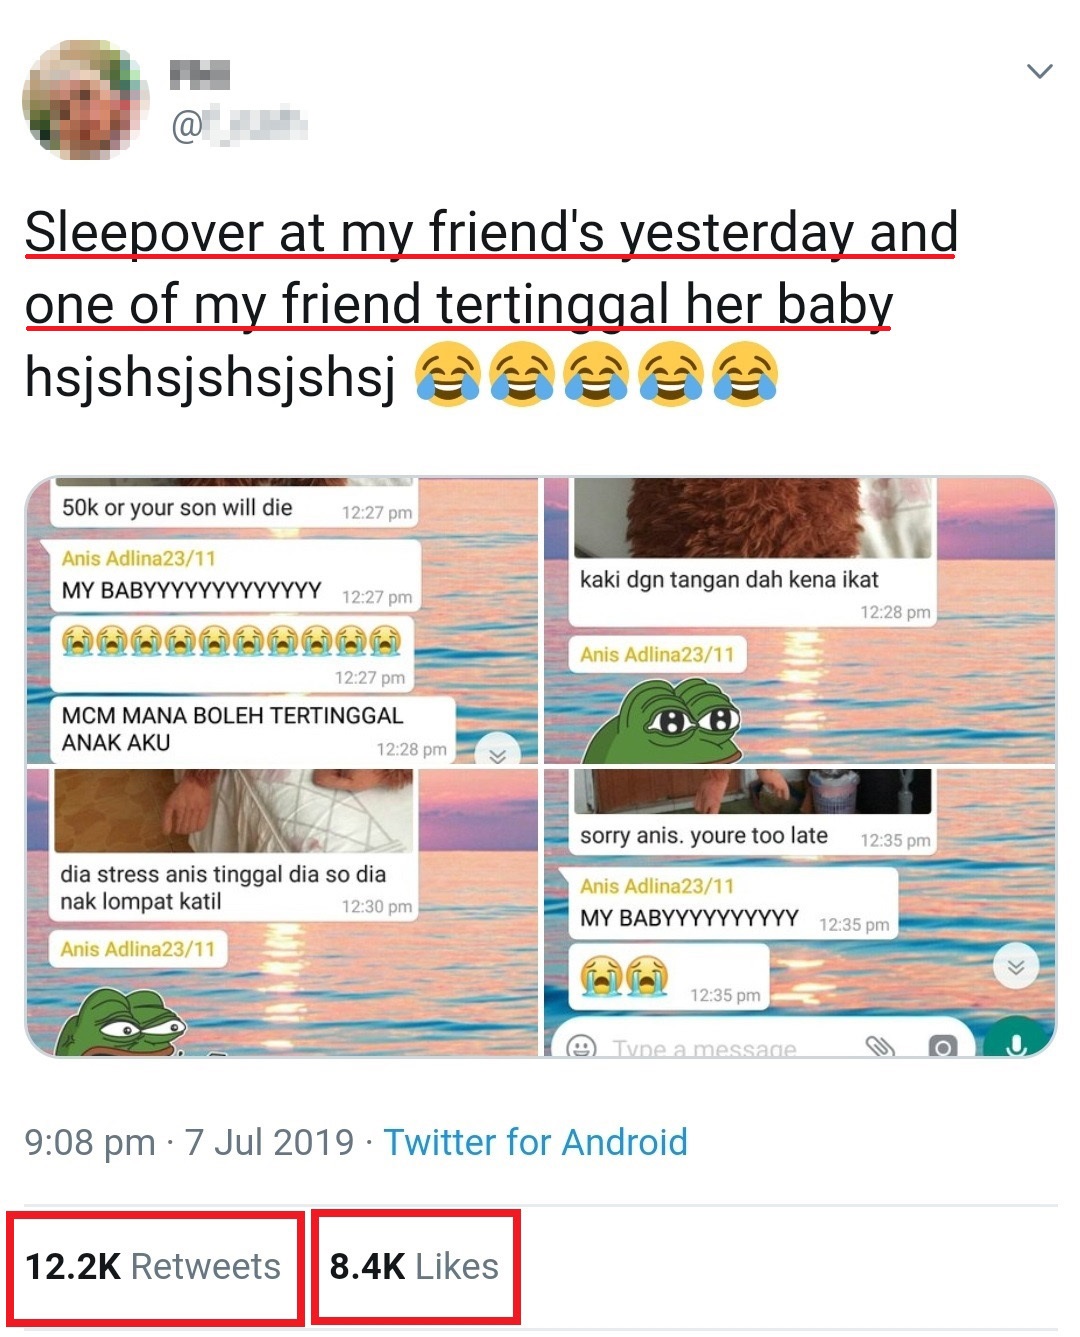Screen dimensions: 1080x1337
Task: Tap the scroll-down double chevron in top-left screenshot
Action: pos(497,753)
